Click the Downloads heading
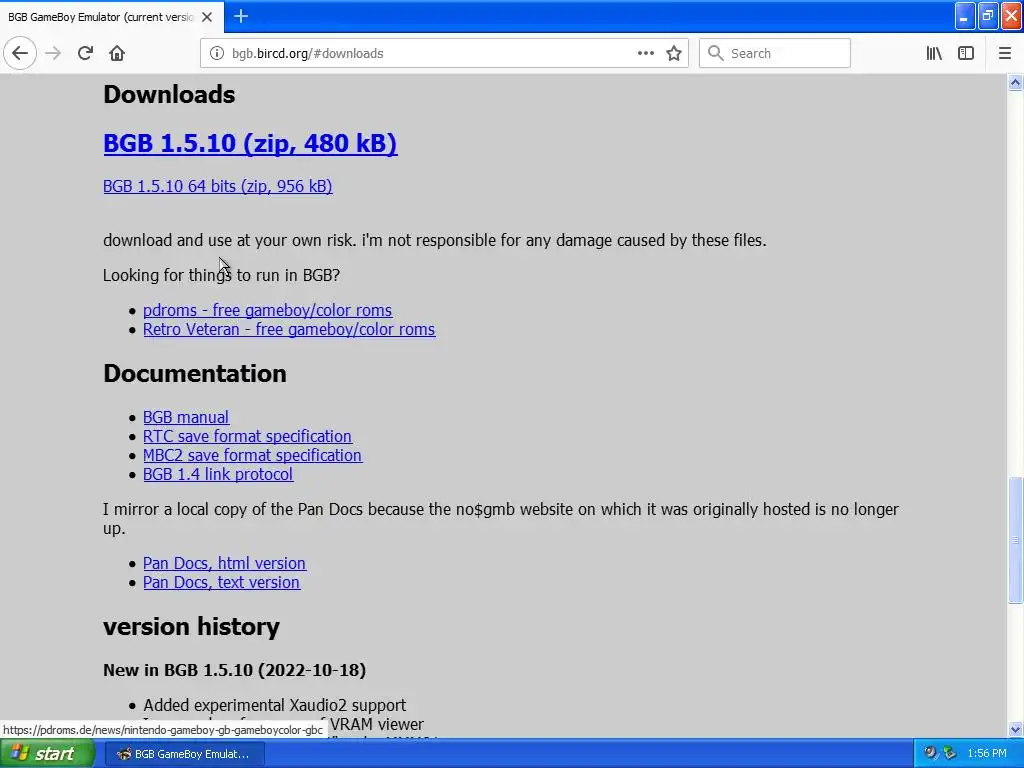 click(169, 95)
